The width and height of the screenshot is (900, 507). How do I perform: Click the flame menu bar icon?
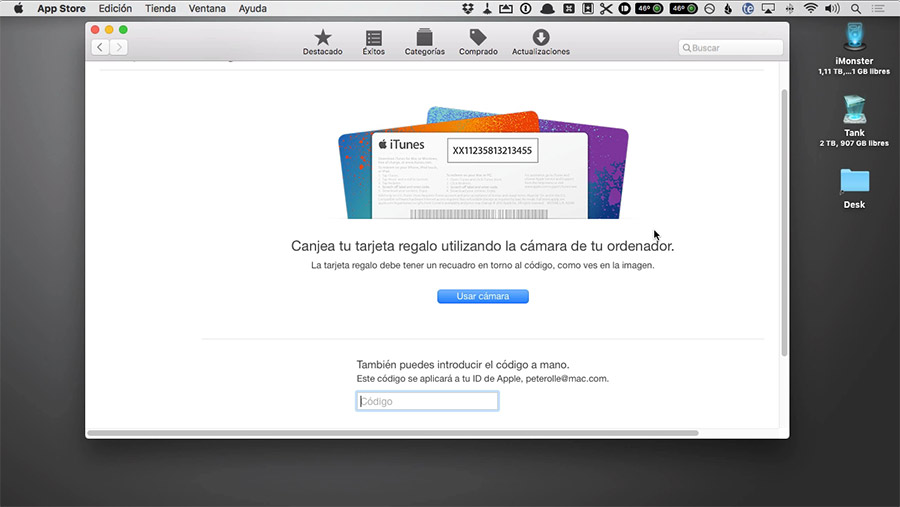pos(728,9)
